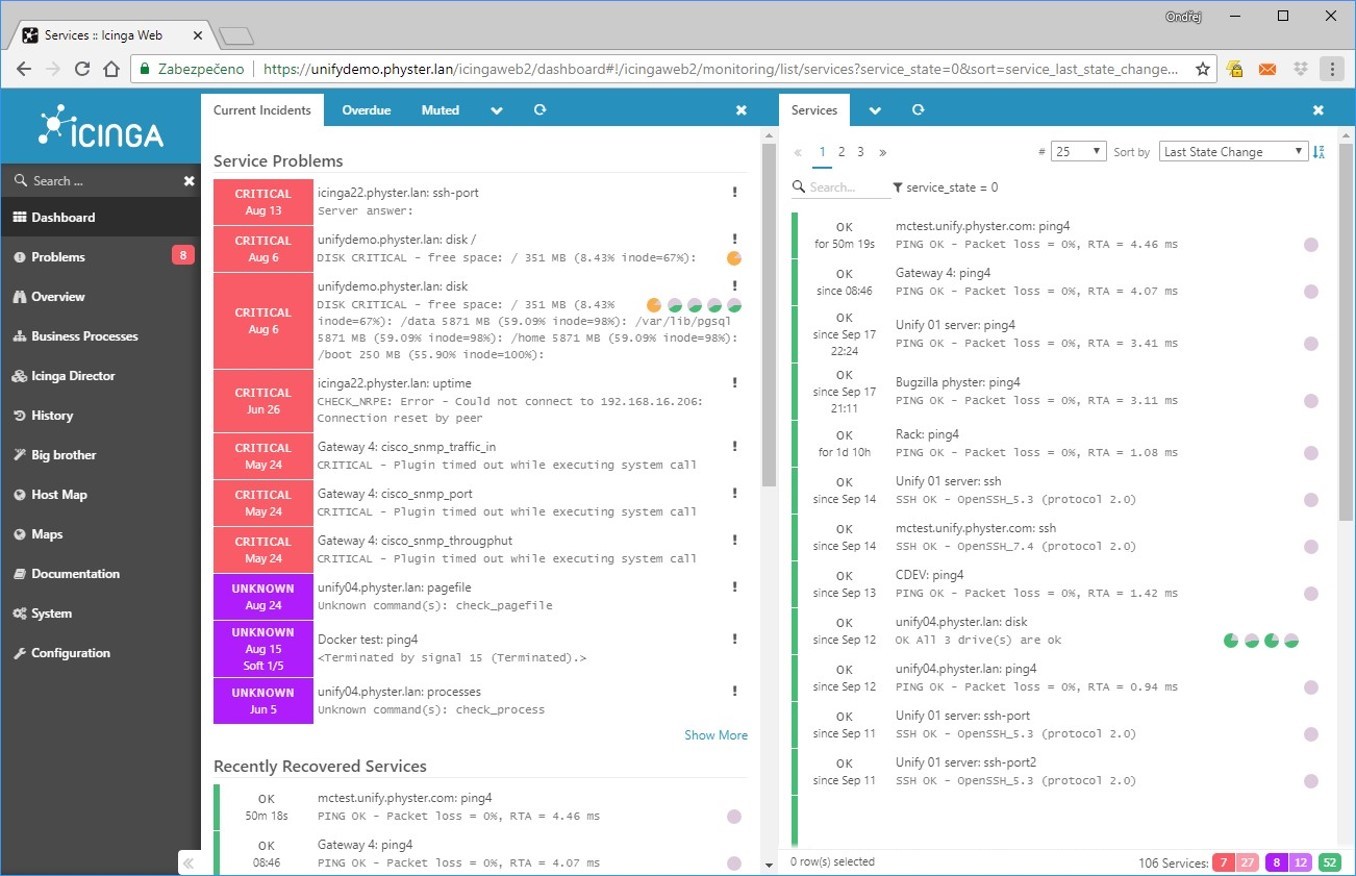1356x876 pixels.
Task: Click perfdata circle for CDEV: ping4
Action: pyautogui.click(x=1311, y=594)
